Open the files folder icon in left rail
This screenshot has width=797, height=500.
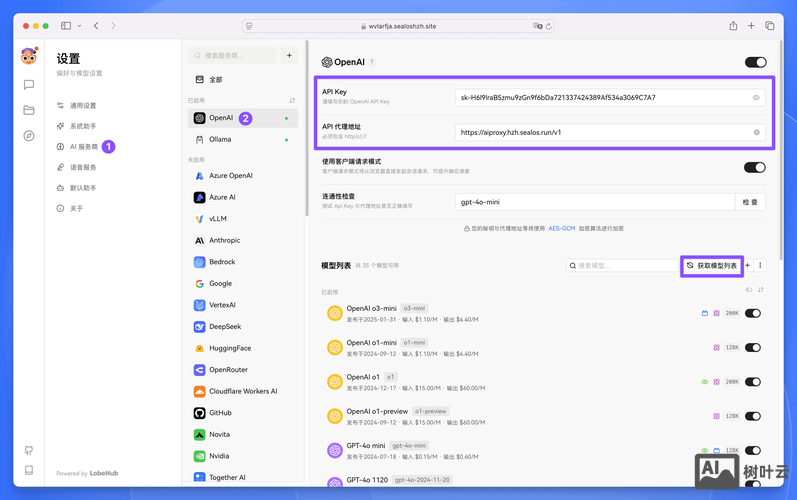click(29, 110)
